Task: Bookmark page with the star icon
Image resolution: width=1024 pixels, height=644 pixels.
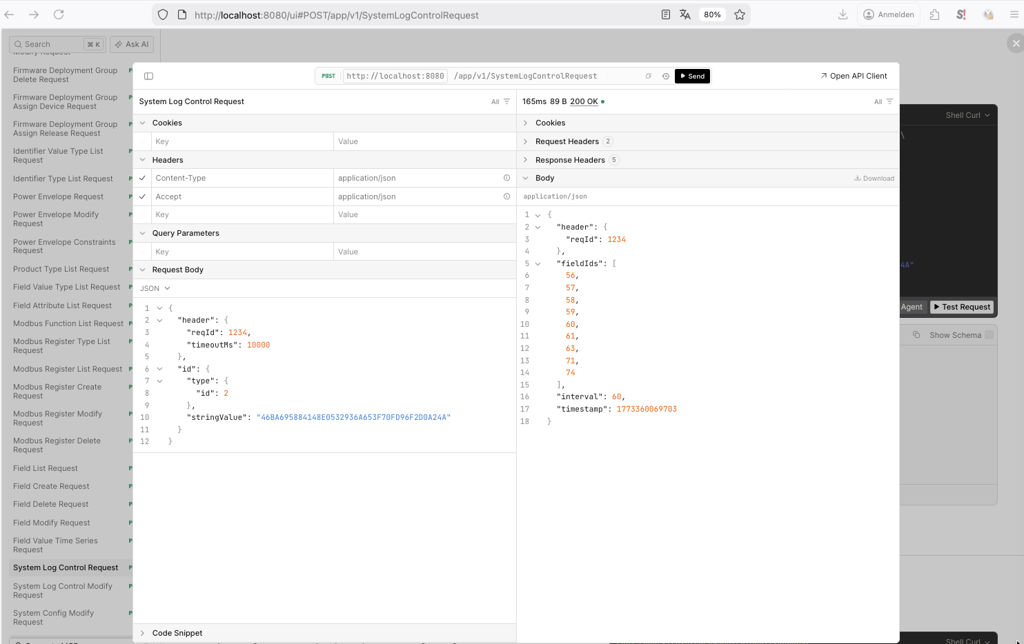Action: pos(739,14)
